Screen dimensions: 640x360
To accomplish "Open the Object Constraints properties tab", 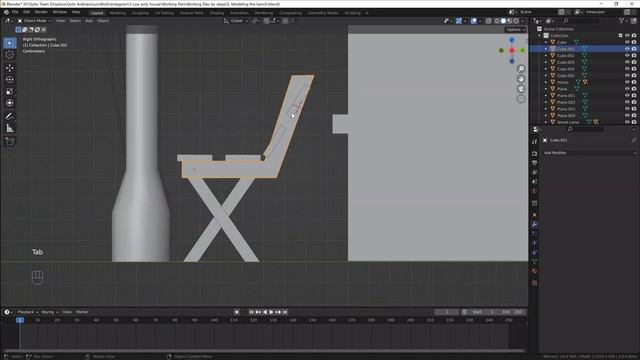I will 535,252.
